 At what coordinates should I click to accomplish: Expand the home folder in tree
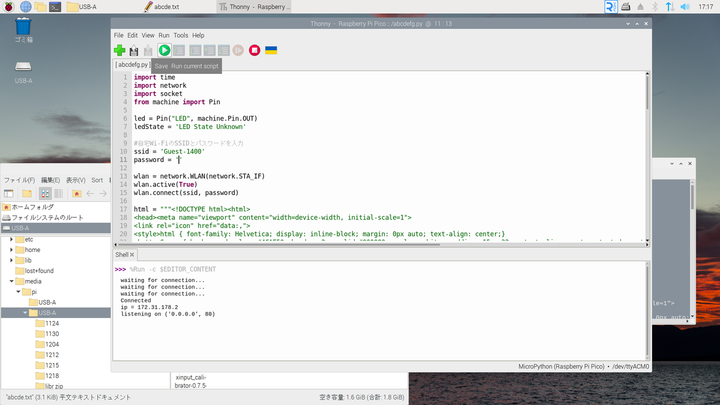coord(12,250)
